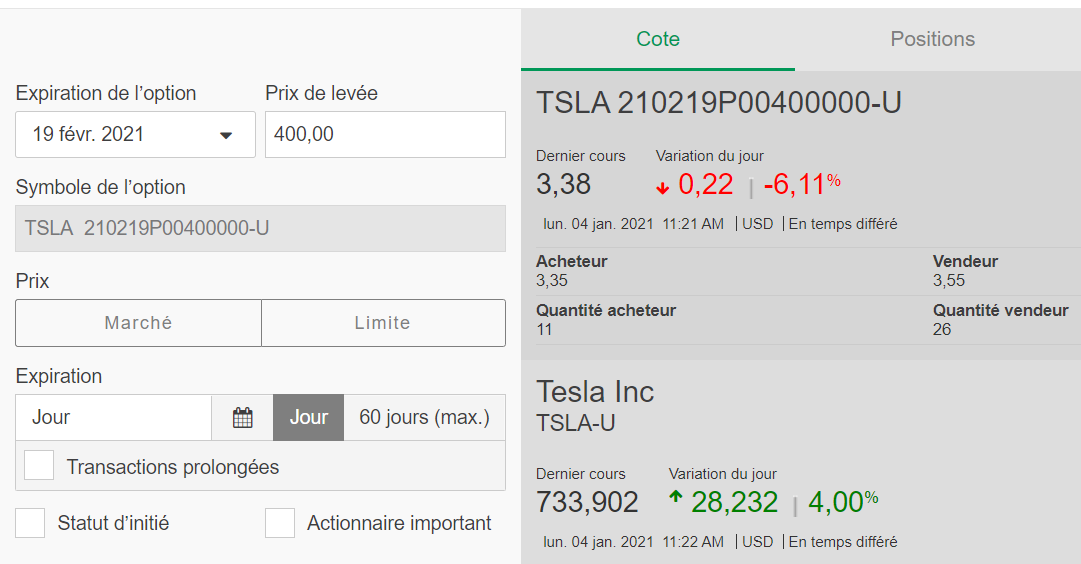Open the Positions tab
The width and height of the screenshot is (1081, 564).
pos(933,39)
